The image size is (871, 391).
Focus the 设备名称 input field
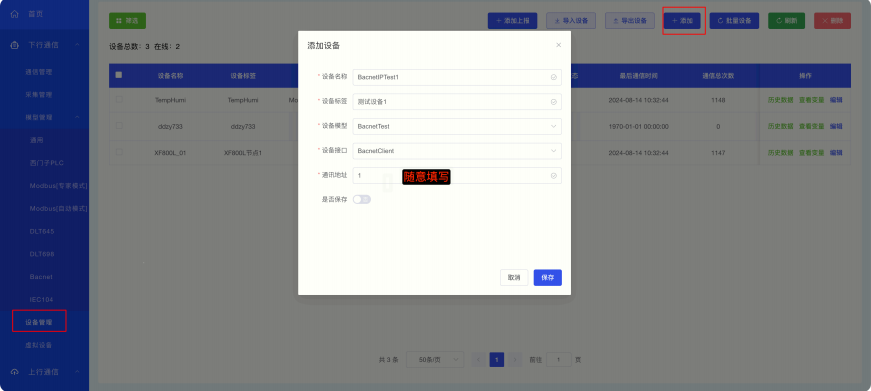tap(457, 77)
